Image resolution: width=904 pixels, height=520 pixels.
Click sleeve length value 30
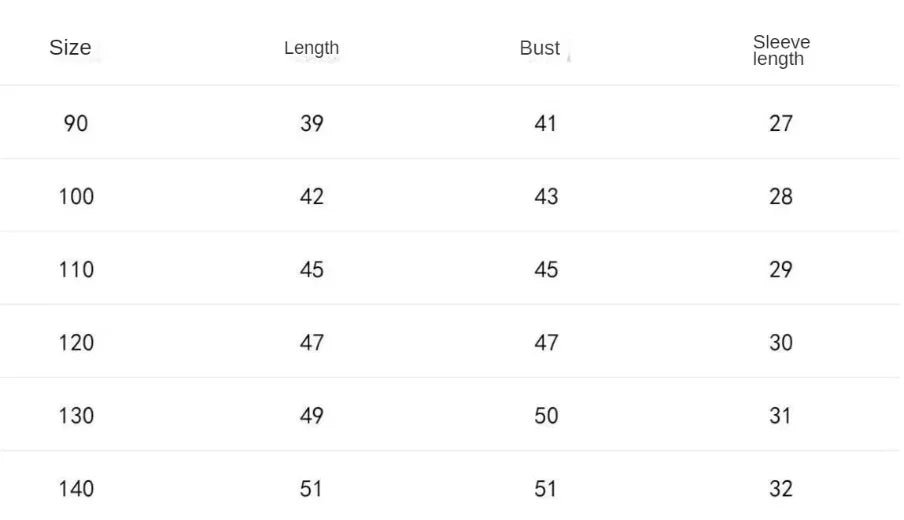[x=781, y=343]
